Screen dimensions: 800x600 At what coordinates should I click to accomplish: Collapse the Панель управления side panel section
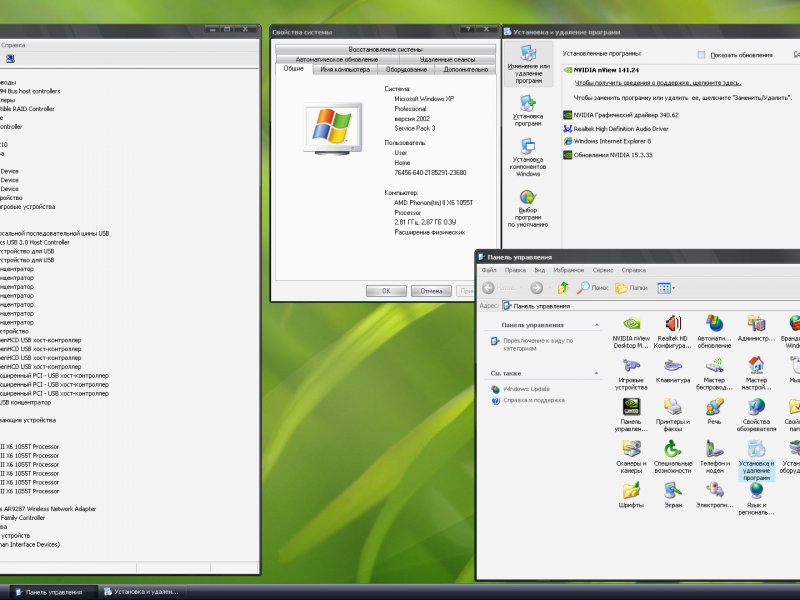point(596,325)
